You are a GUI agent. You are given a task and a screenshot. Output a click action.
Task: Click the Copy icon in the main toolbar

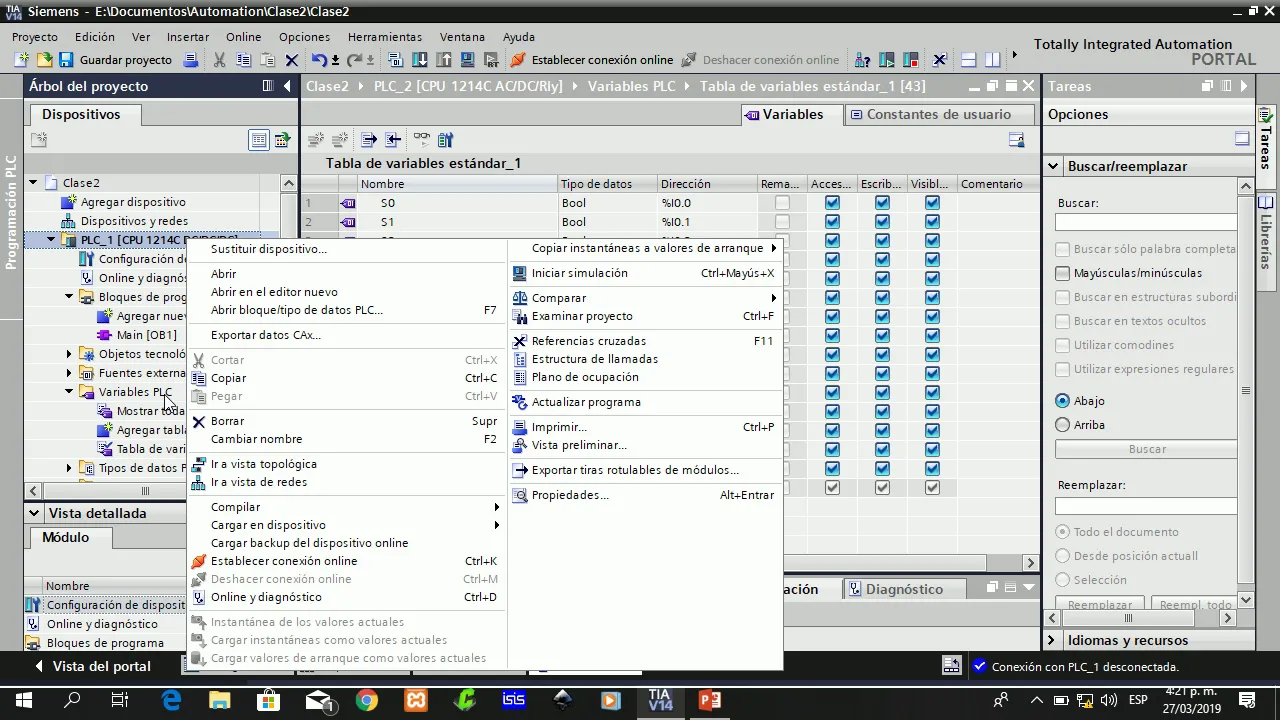click(x=243, y=60)
